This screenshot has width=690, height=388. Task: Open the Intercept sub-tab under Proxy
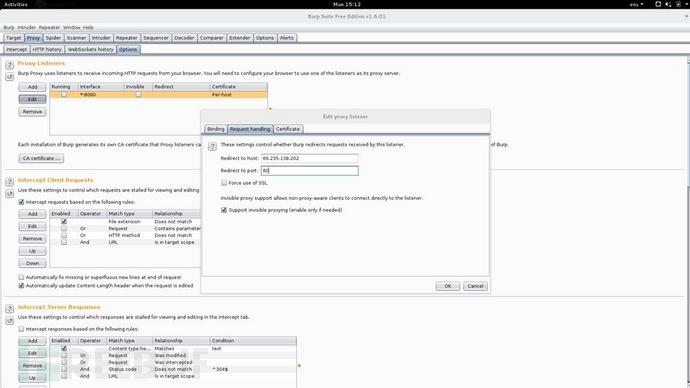point(17,50)
